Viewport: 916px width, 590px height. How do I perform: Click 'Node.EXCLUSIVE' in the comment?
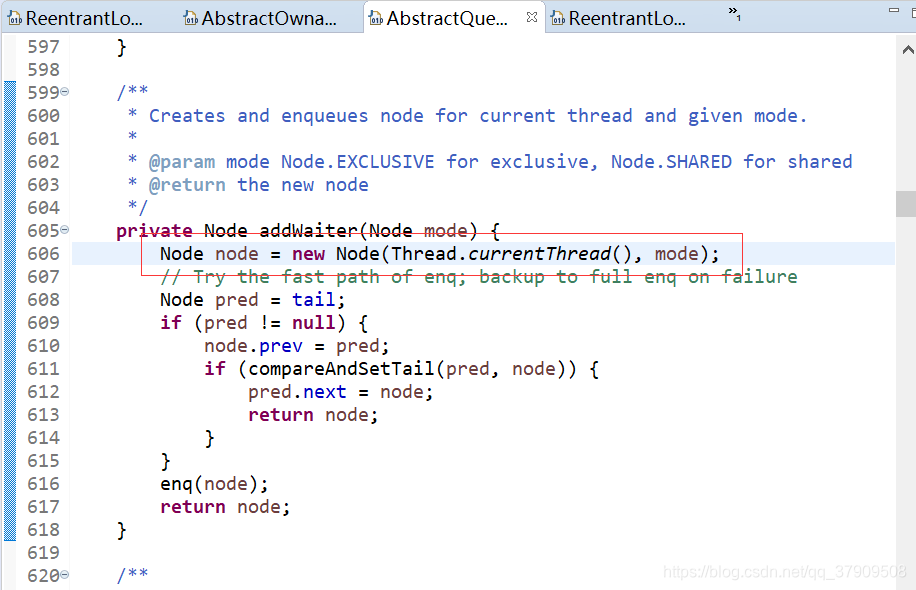coord(358,162)
